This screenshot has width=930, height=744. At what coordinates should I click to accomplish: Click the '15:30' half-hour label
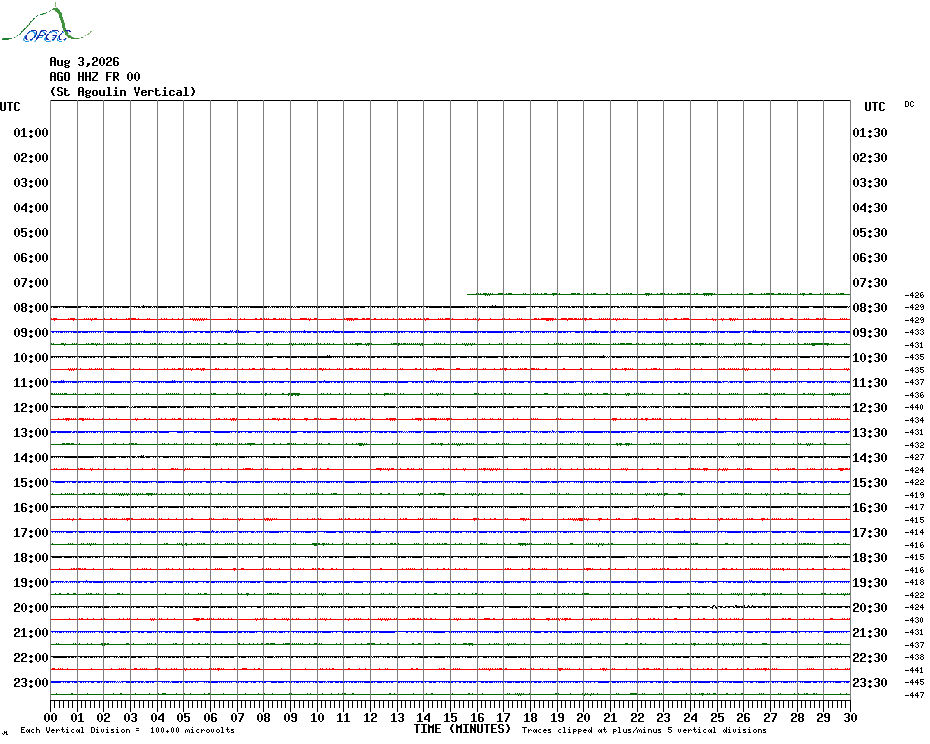(870, 483)
